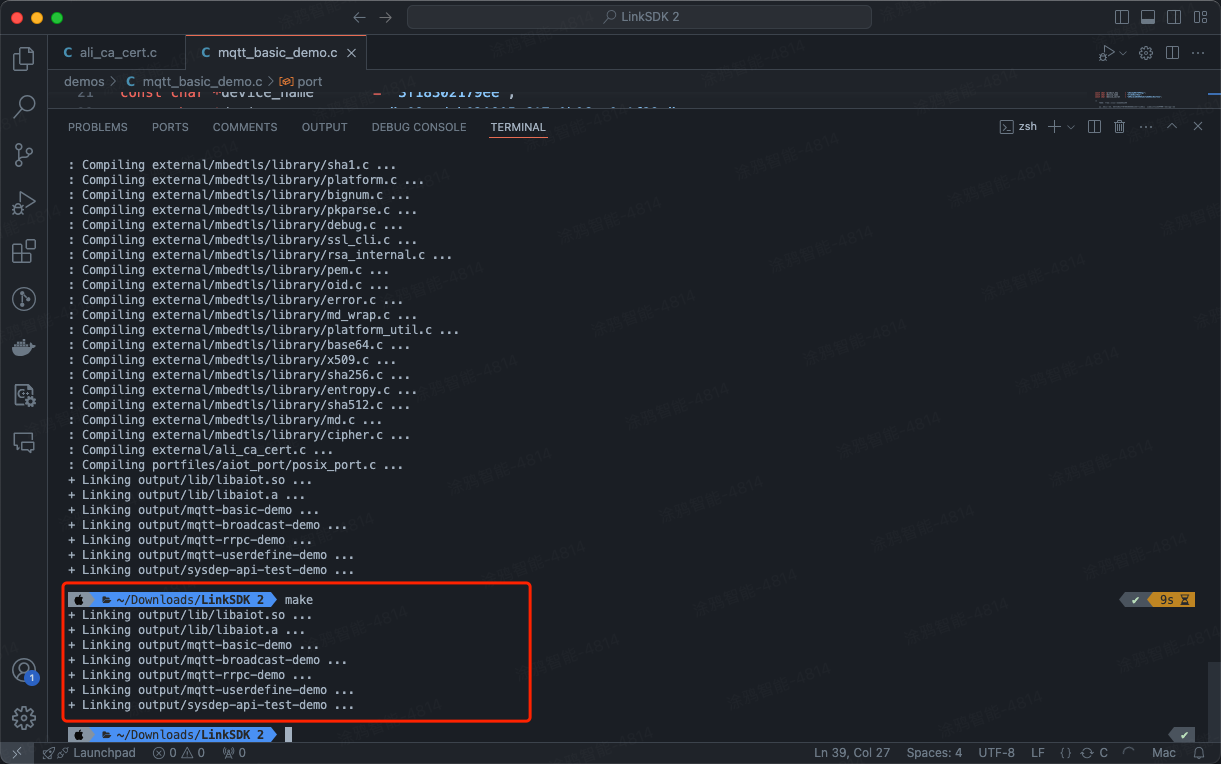Open editor More Actions menu
This screenshot has width=1221, height=764.
1199,53
